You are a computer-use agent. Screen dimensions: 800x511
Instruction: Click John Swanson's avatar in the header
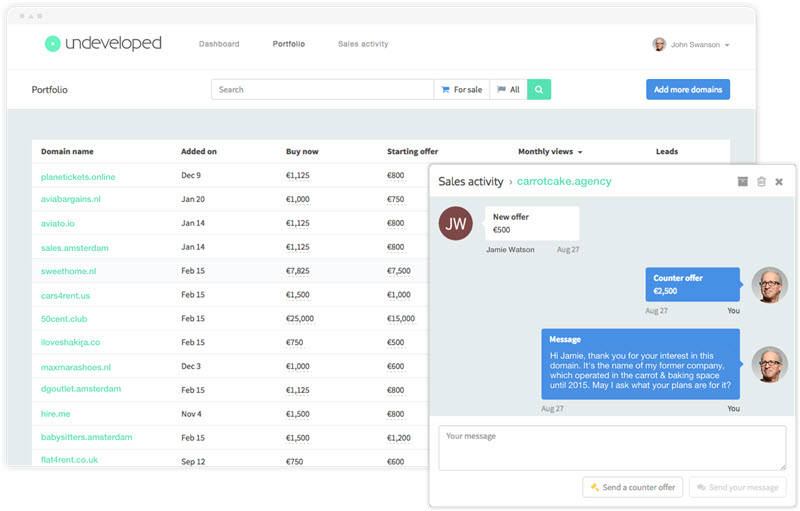click(659, 44)
